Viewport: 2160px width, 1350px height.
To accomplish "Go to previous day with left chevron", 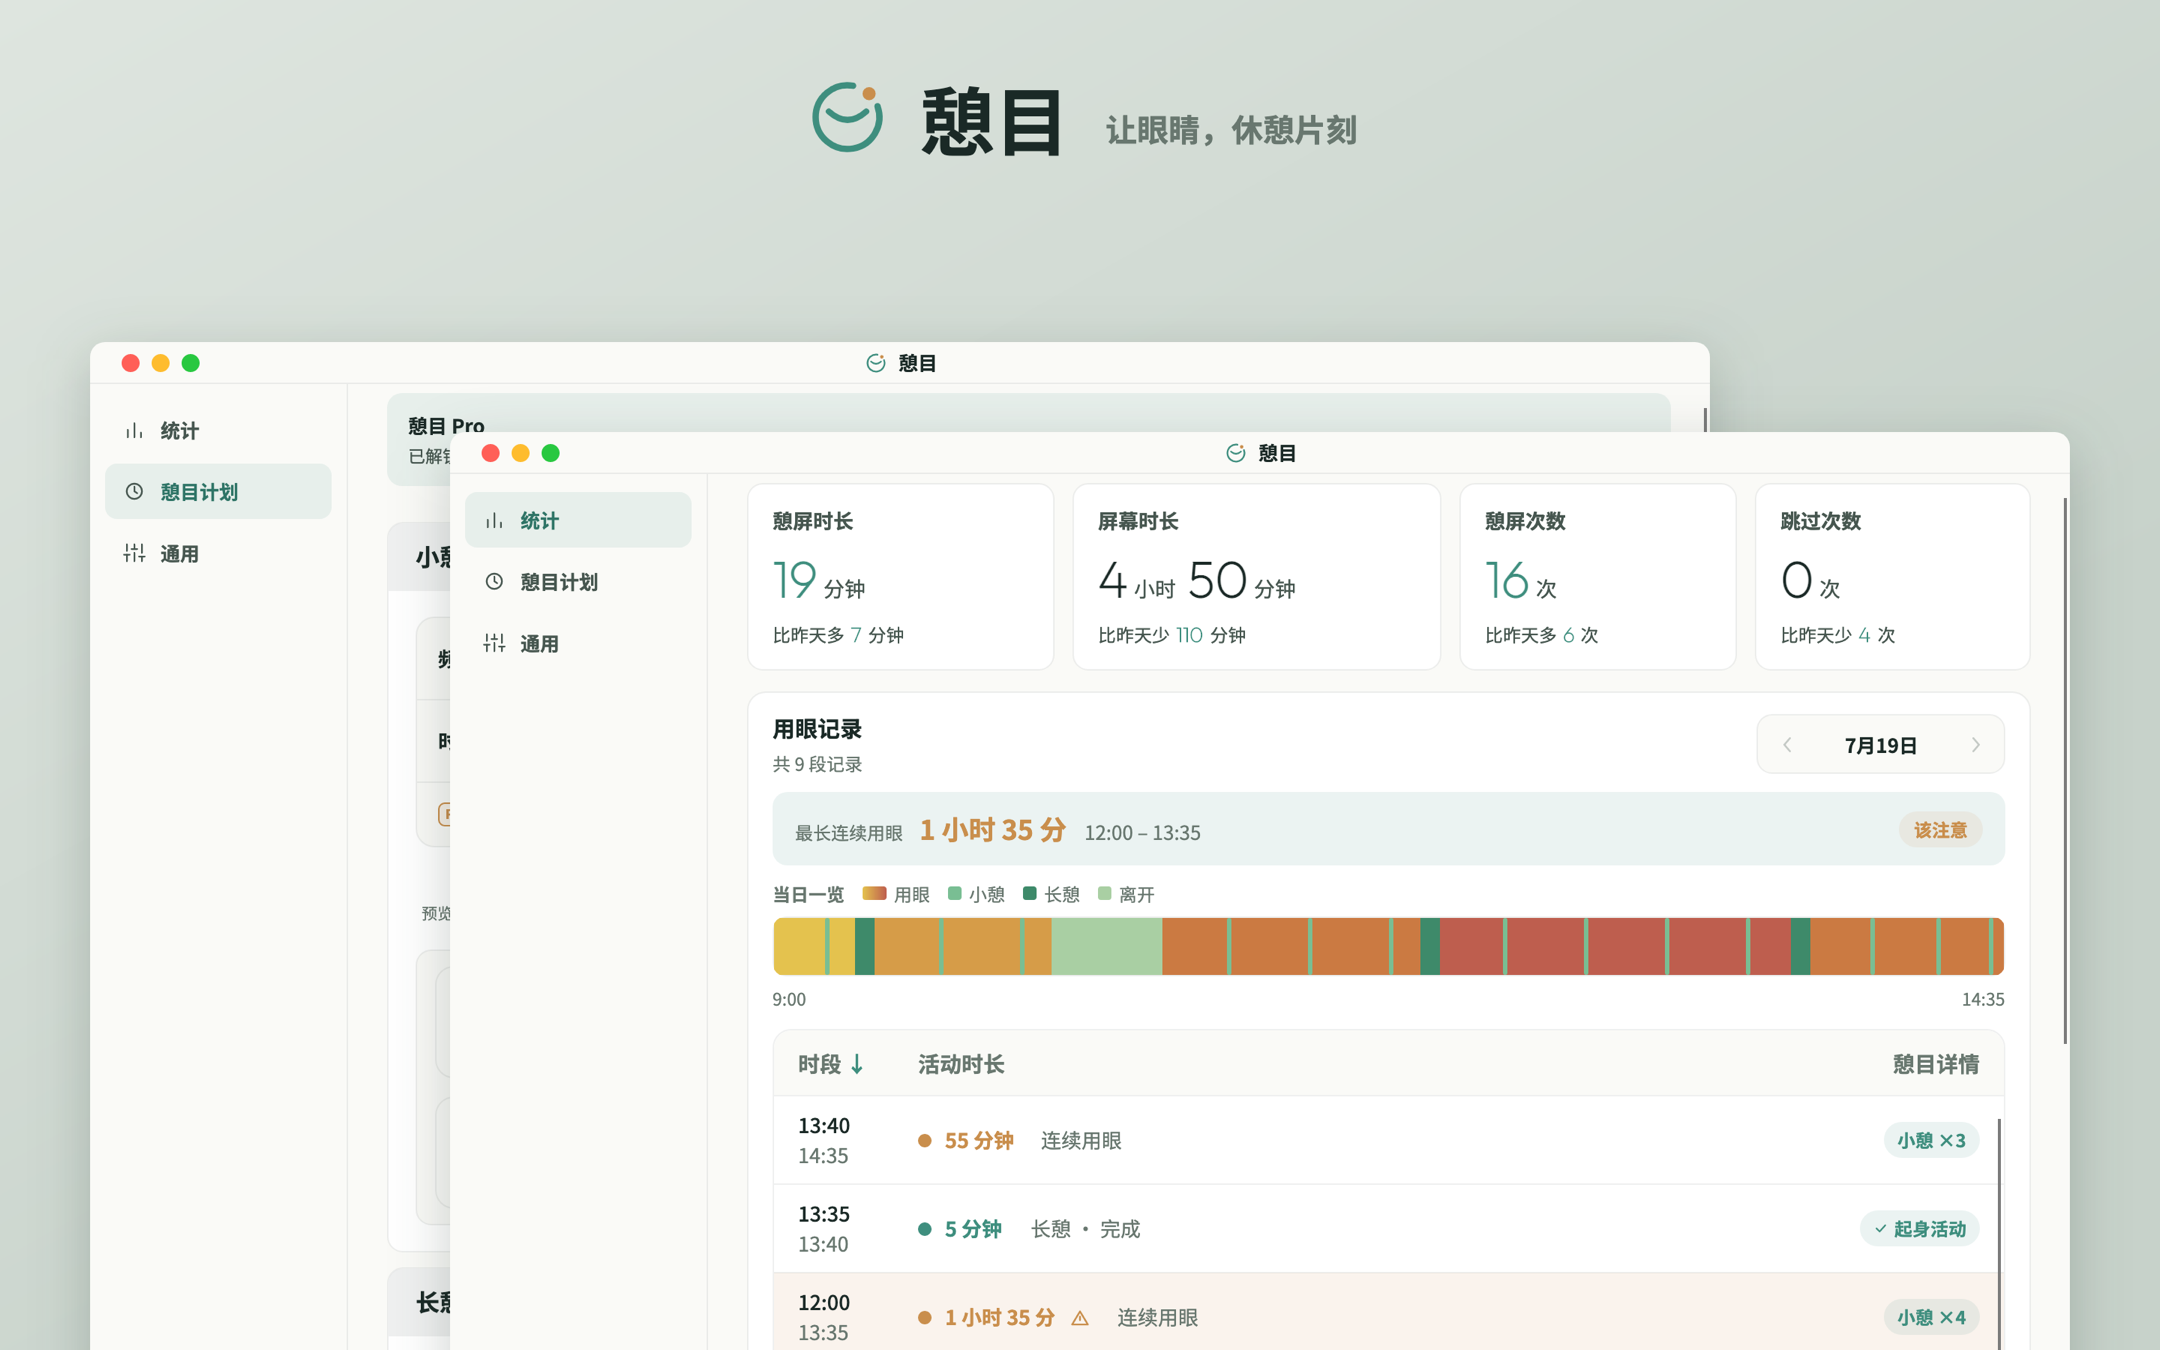I will [x=1787, y=745].
